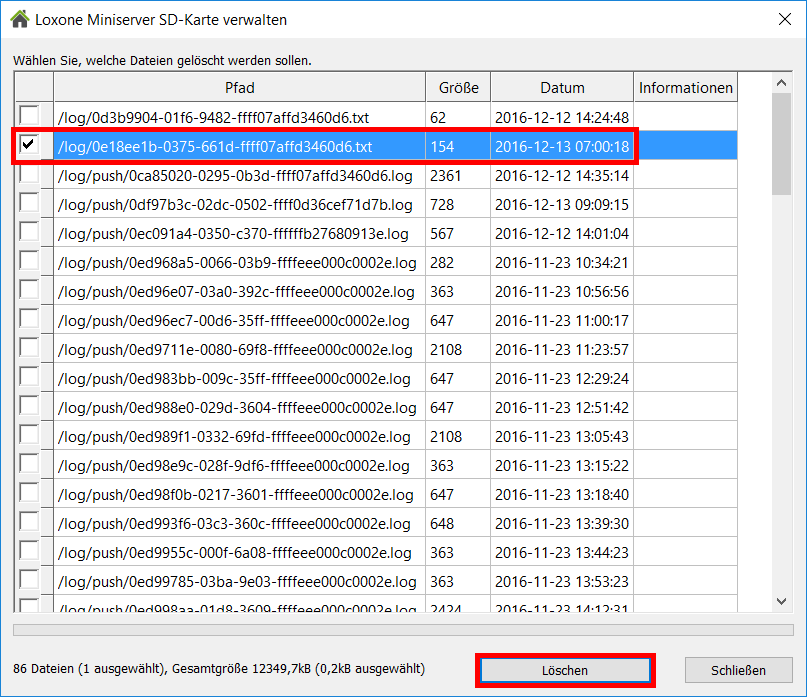This screenshot has width=807, height=697.
Task: Click the Informationen column header
Action: point(685,87)
